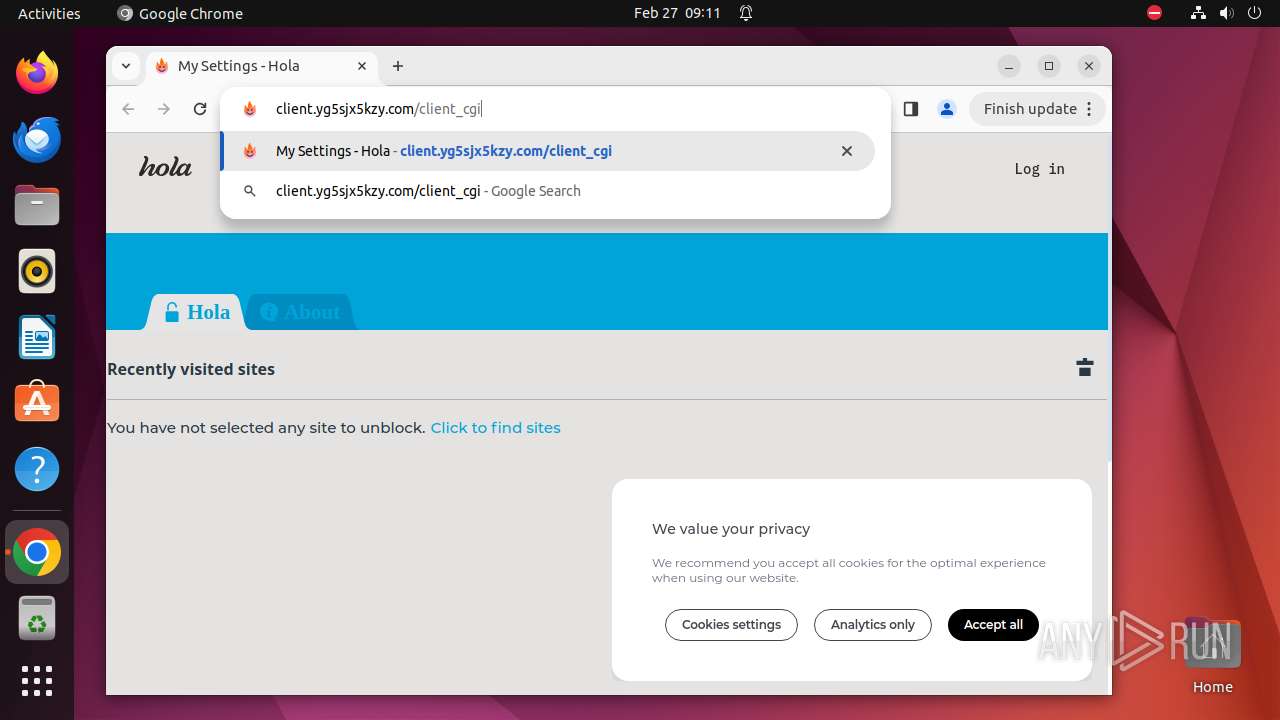Show Applications grid button
Screen dimensions: 1280x720
[x=37, y=681]
